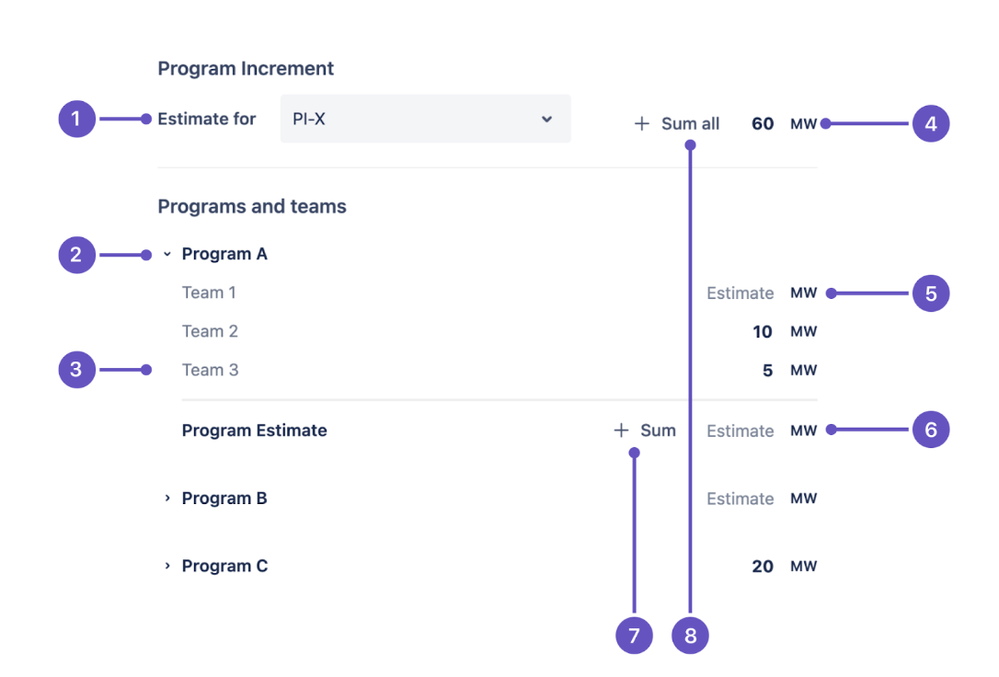Open the PI-X Program Increment dropdown
Viewport: 999px width, 677px height.
426,119
